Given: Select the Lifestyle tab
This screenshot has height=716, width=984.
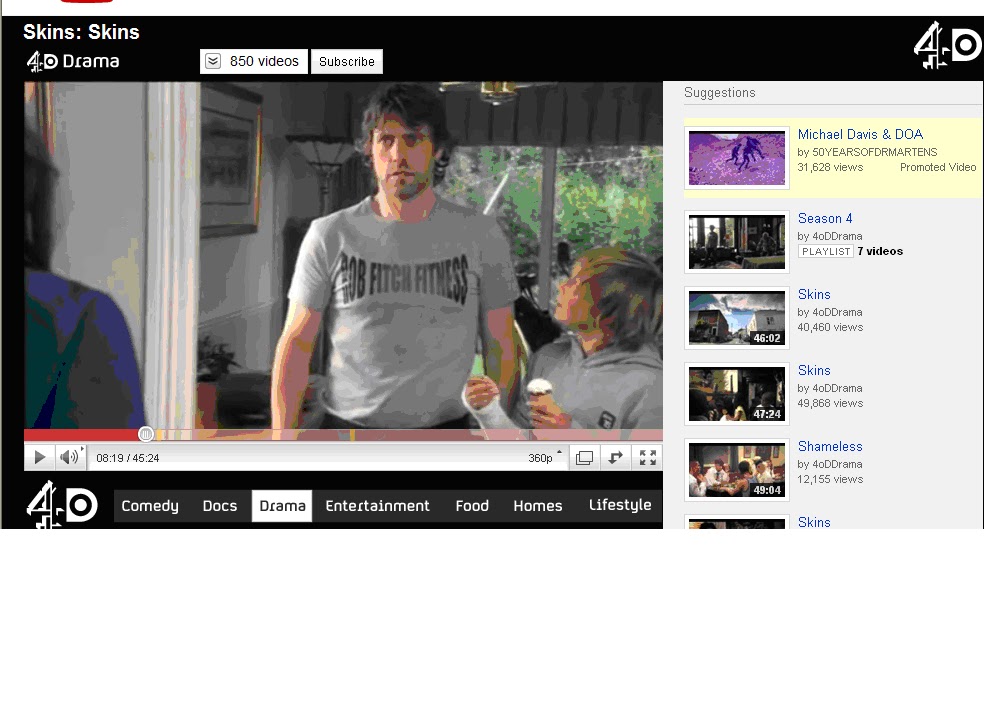Looking at the screenshot, I should [620, 505].
